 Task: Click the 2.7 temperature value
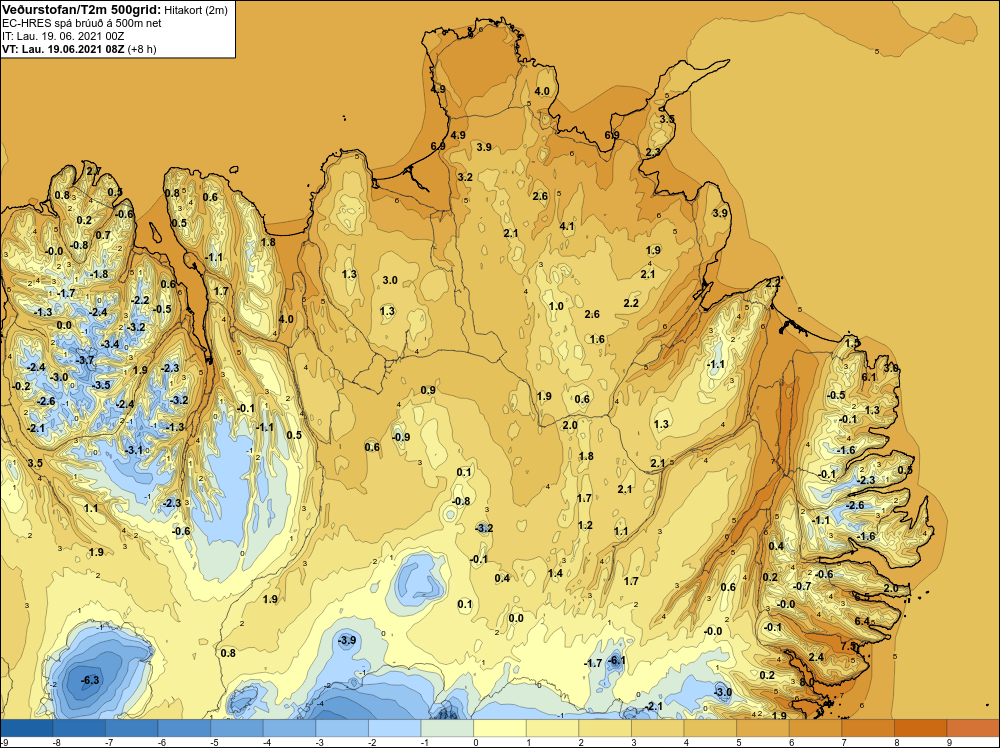coord(94,170)
